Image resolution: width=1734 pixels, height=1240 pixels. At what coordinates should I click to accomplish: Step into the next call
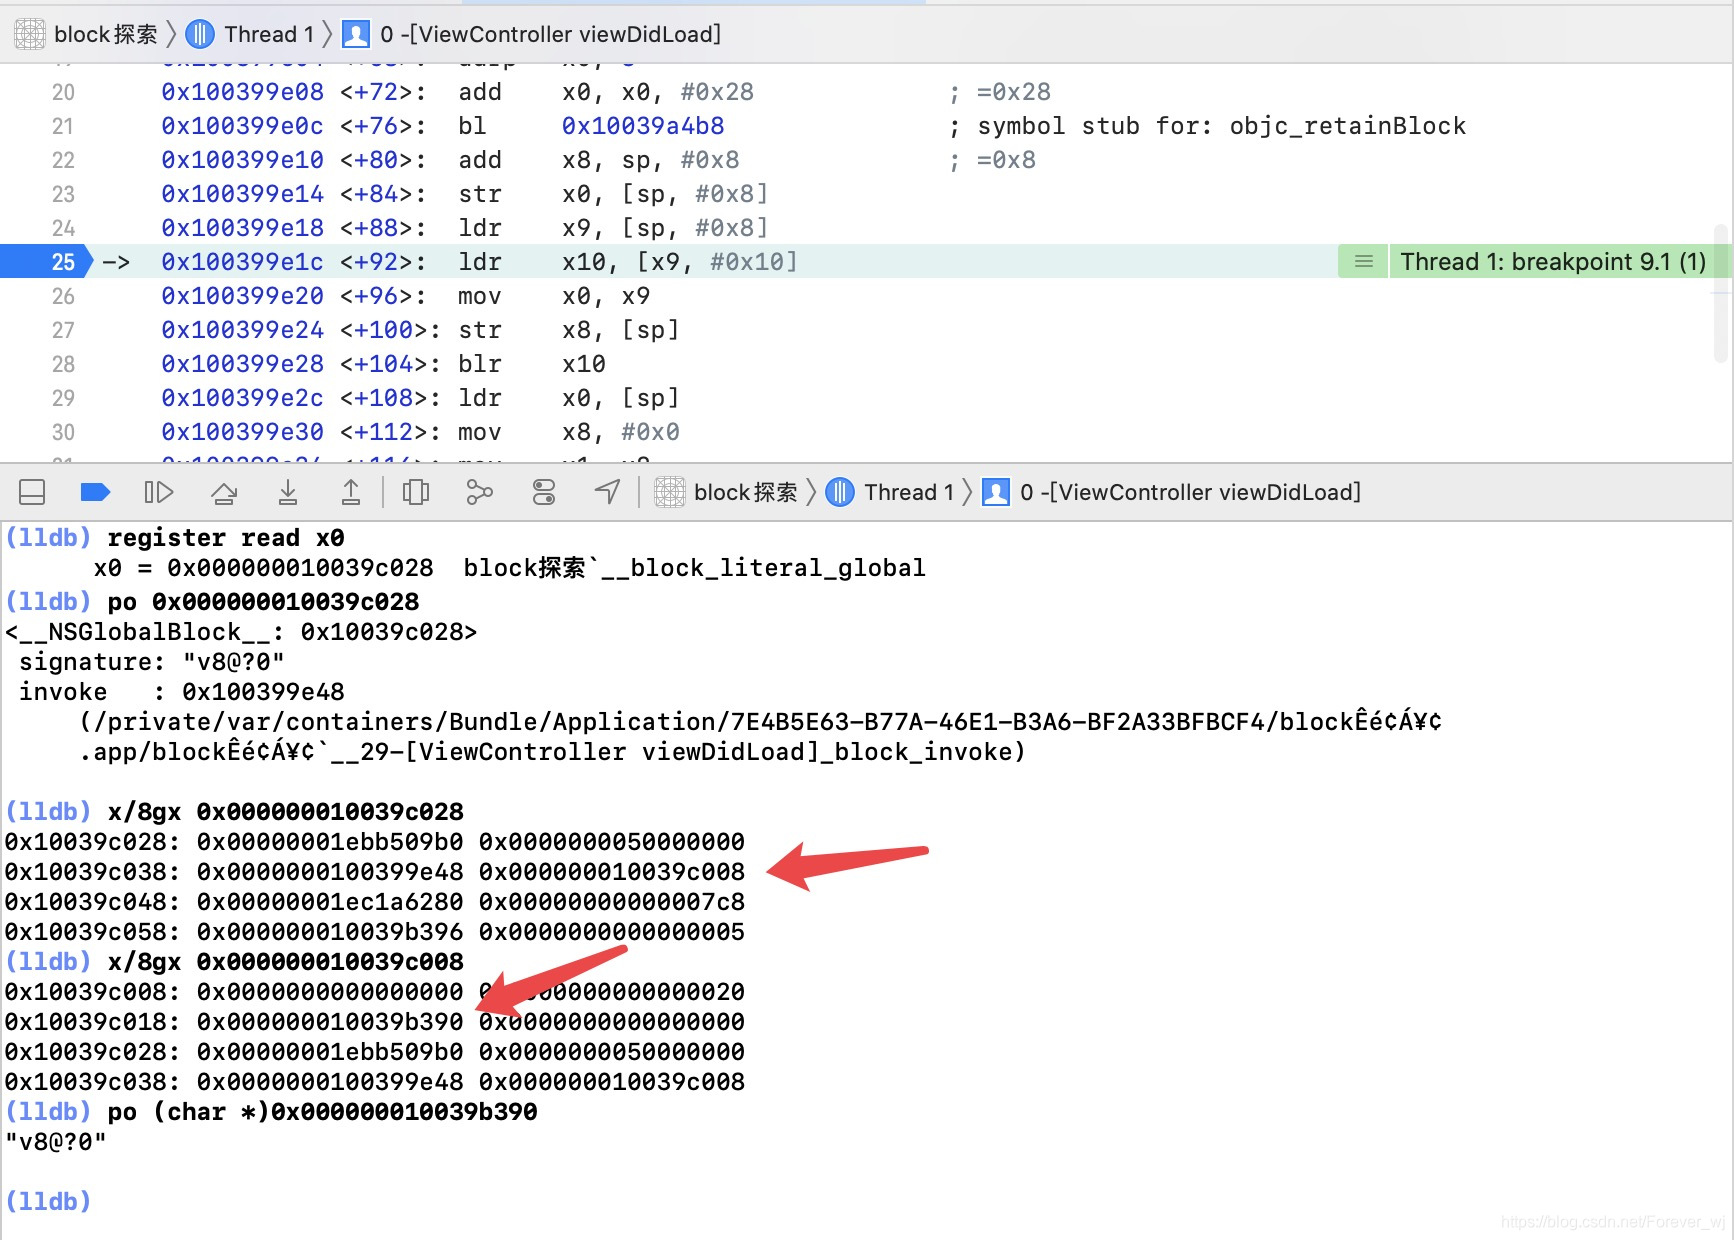tap(288, 492)
